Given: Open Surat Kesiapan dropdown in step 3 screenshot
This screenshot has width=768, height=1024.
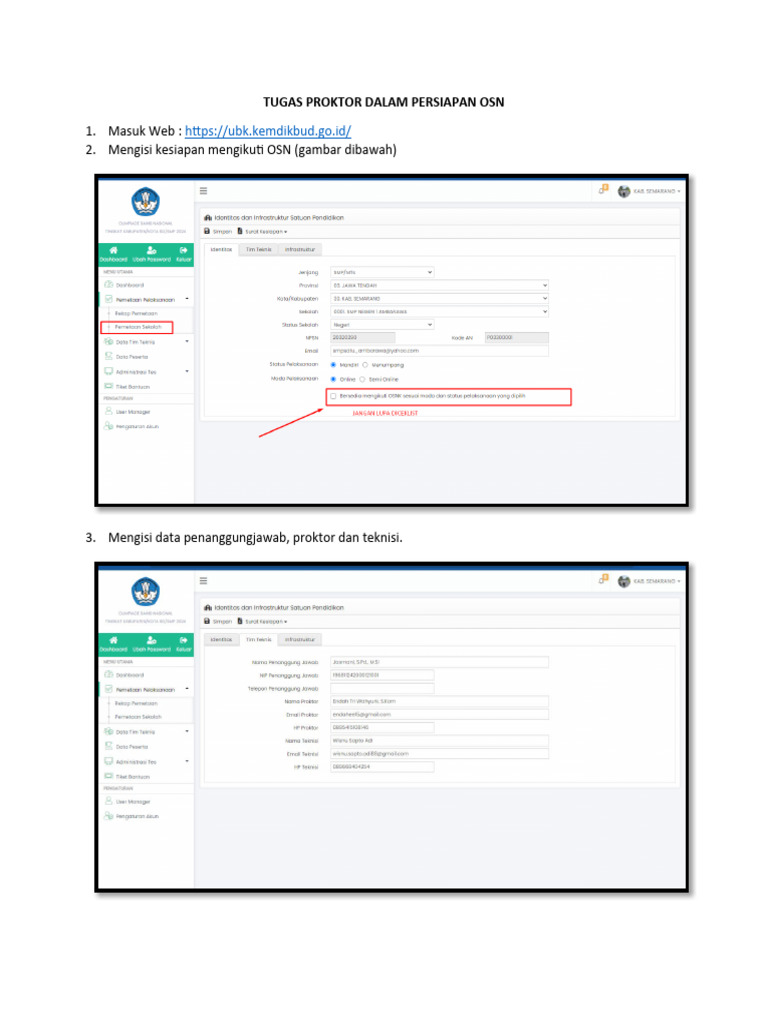Looking at the screenshot, I should click(x=263, y=621).
